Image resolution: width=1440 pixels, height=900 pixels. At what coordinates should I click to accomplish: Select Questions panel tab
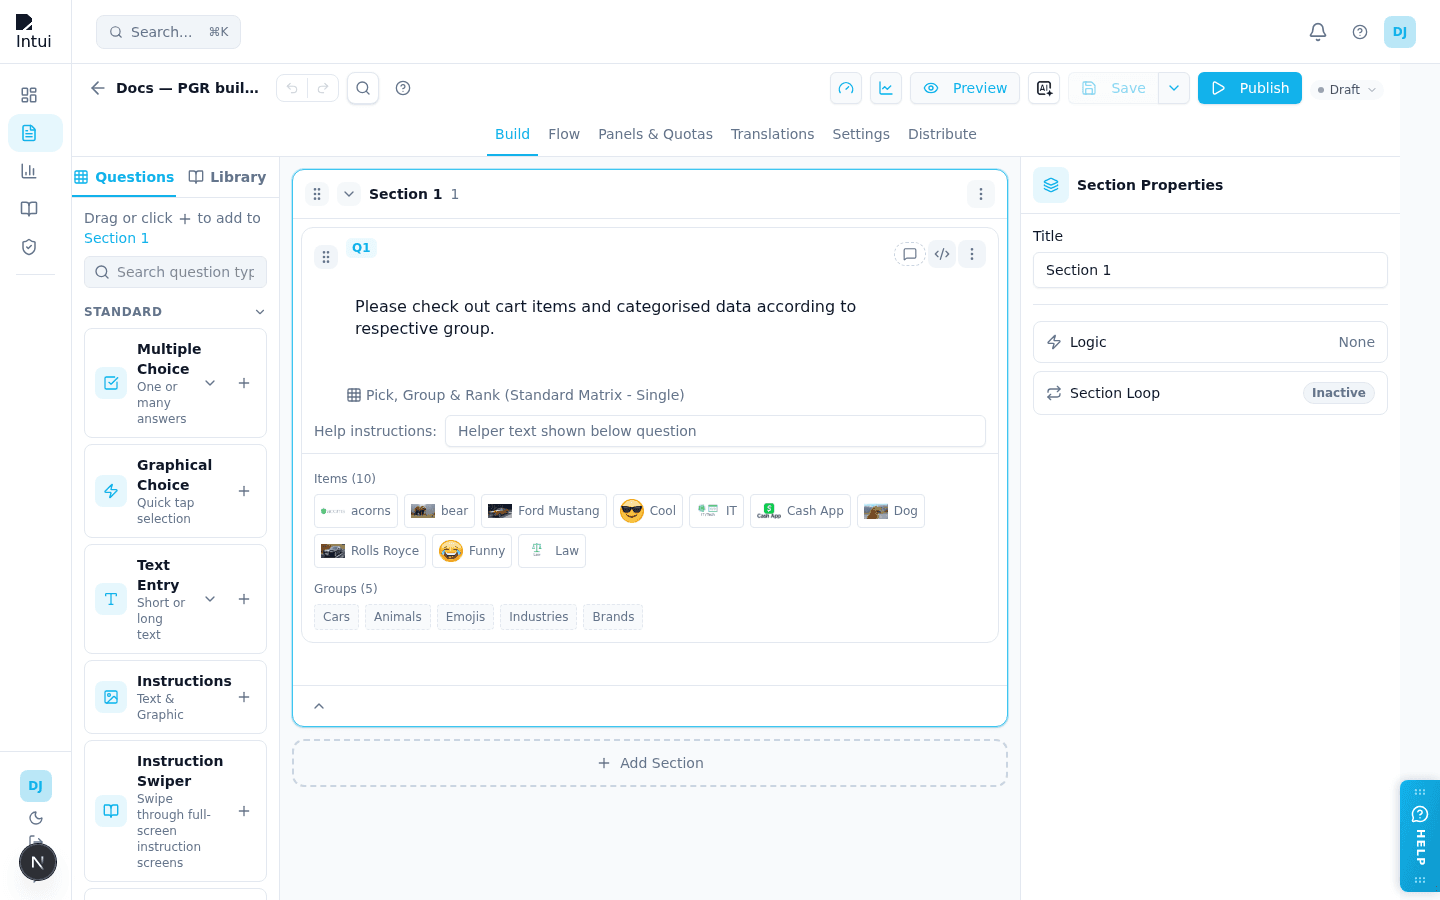pyautogui.click(x=124, y=177)
